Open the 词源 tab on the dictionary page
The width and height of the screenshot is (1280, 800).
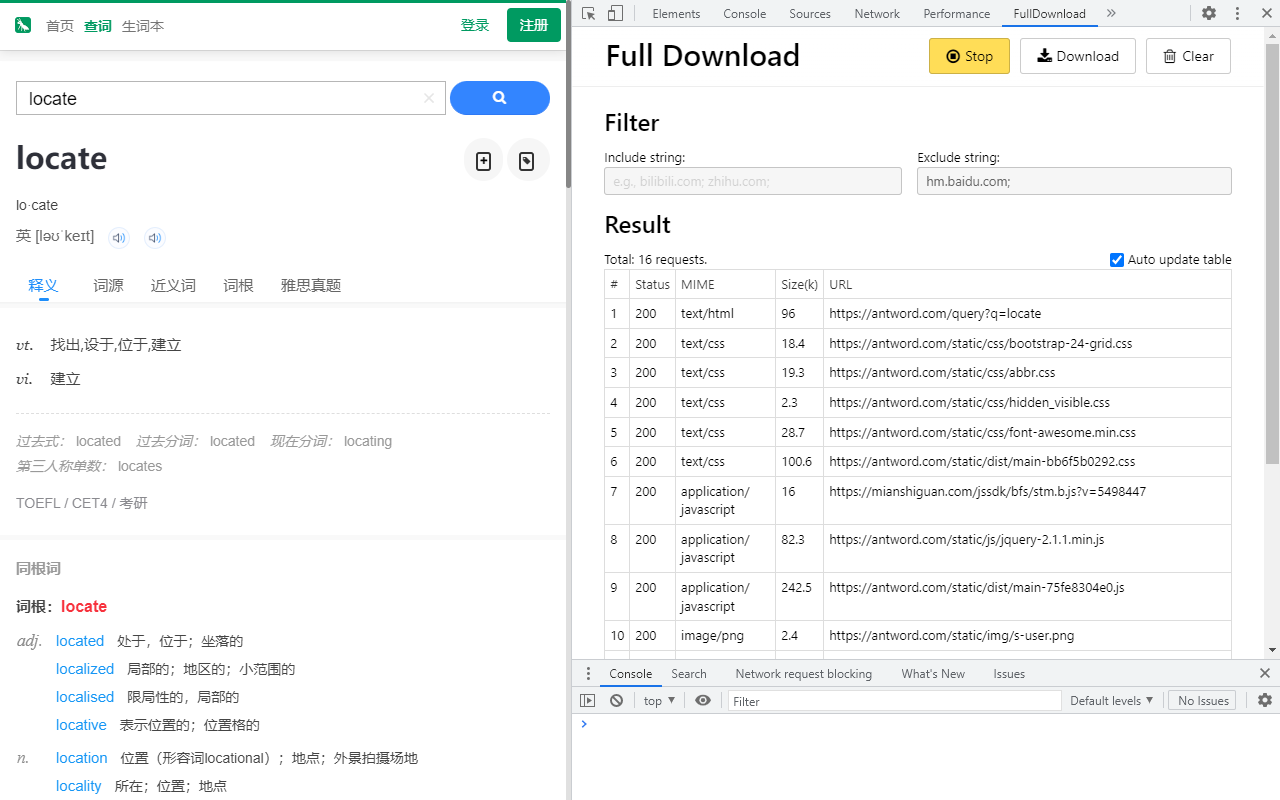click(x=108, y=285)
